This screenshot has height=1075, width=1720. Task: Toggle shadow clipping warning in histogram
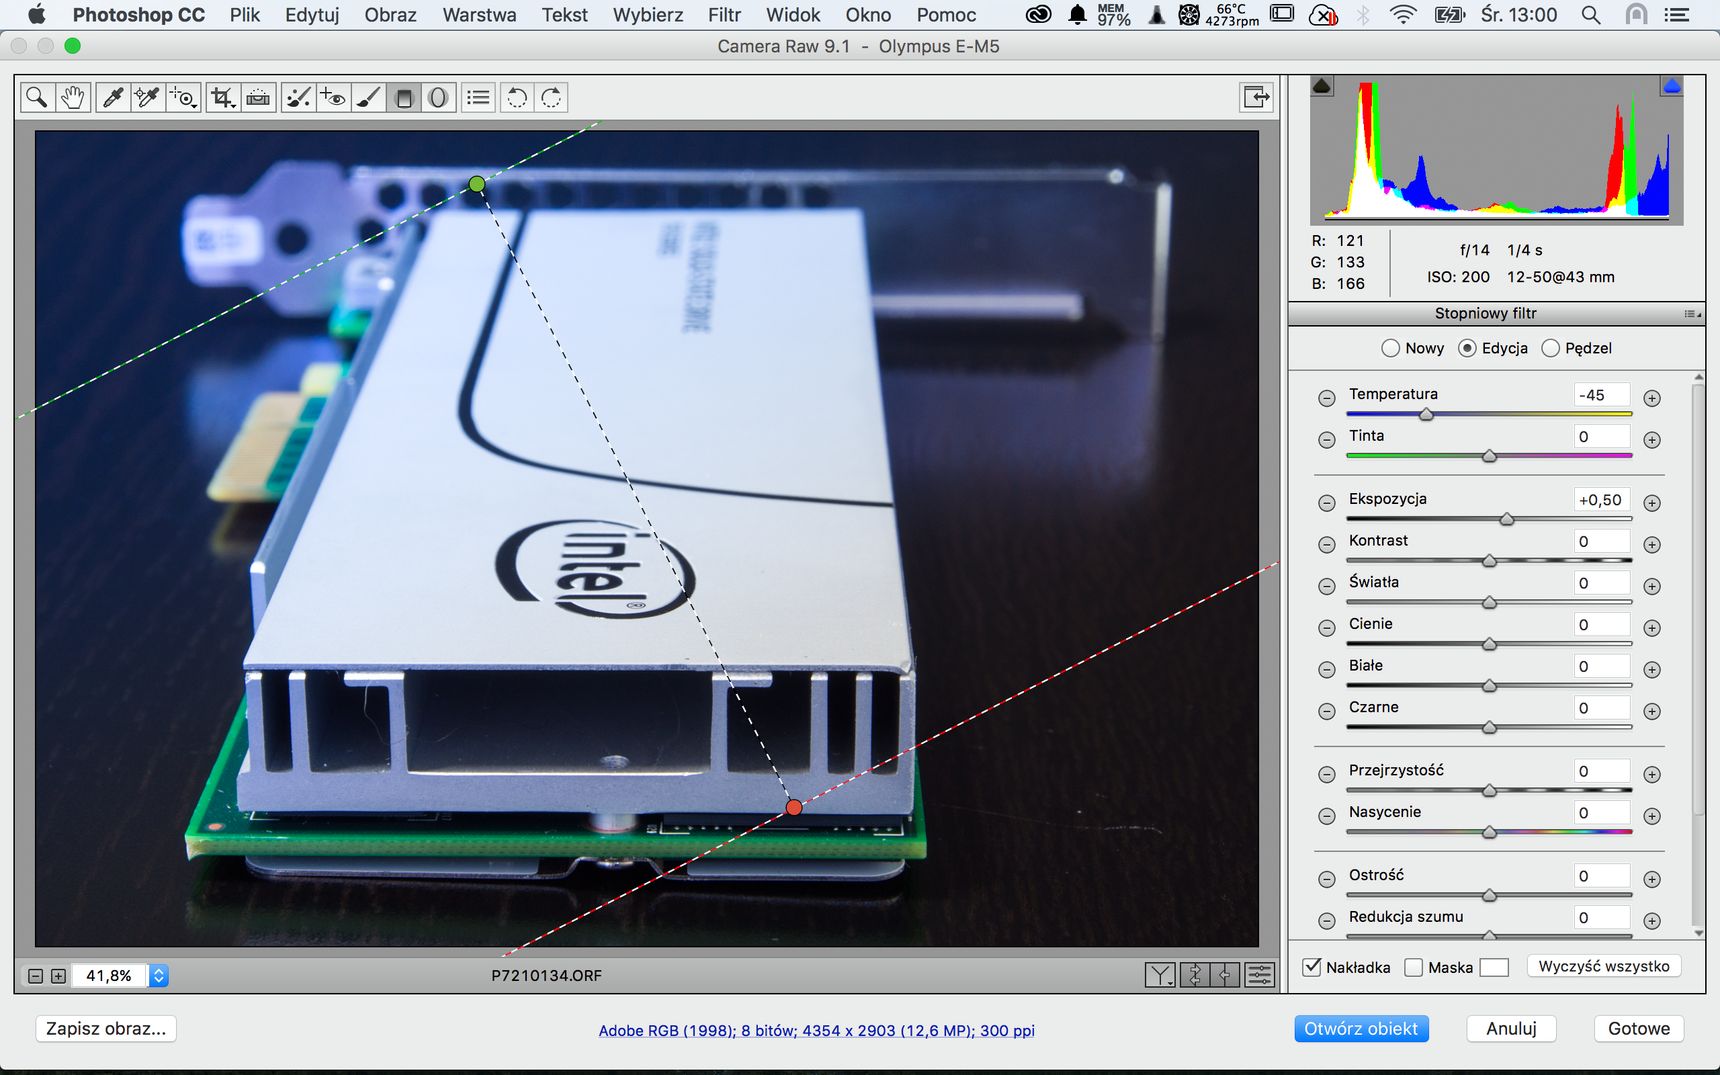pyautogui.click(x=1322, y=86)
